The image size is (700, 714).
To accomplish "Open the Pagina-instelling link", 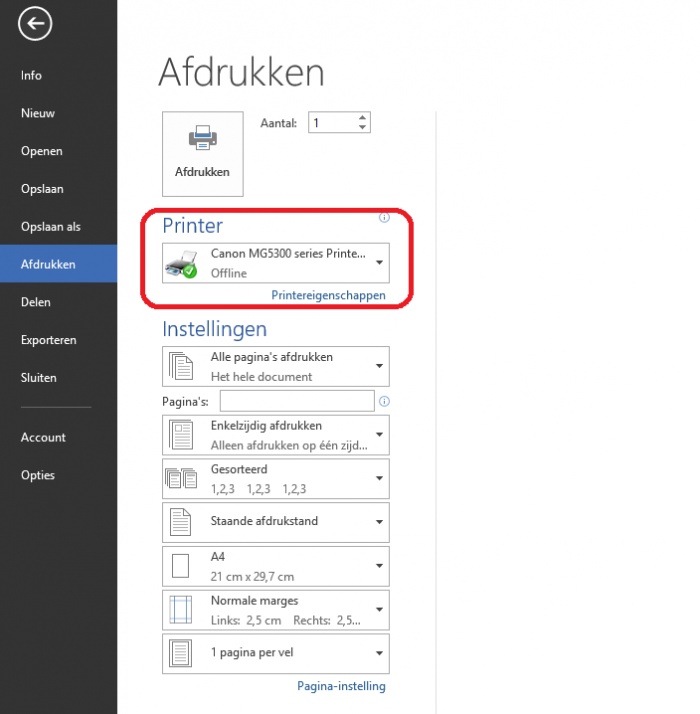I will click(x=341, y=686).
